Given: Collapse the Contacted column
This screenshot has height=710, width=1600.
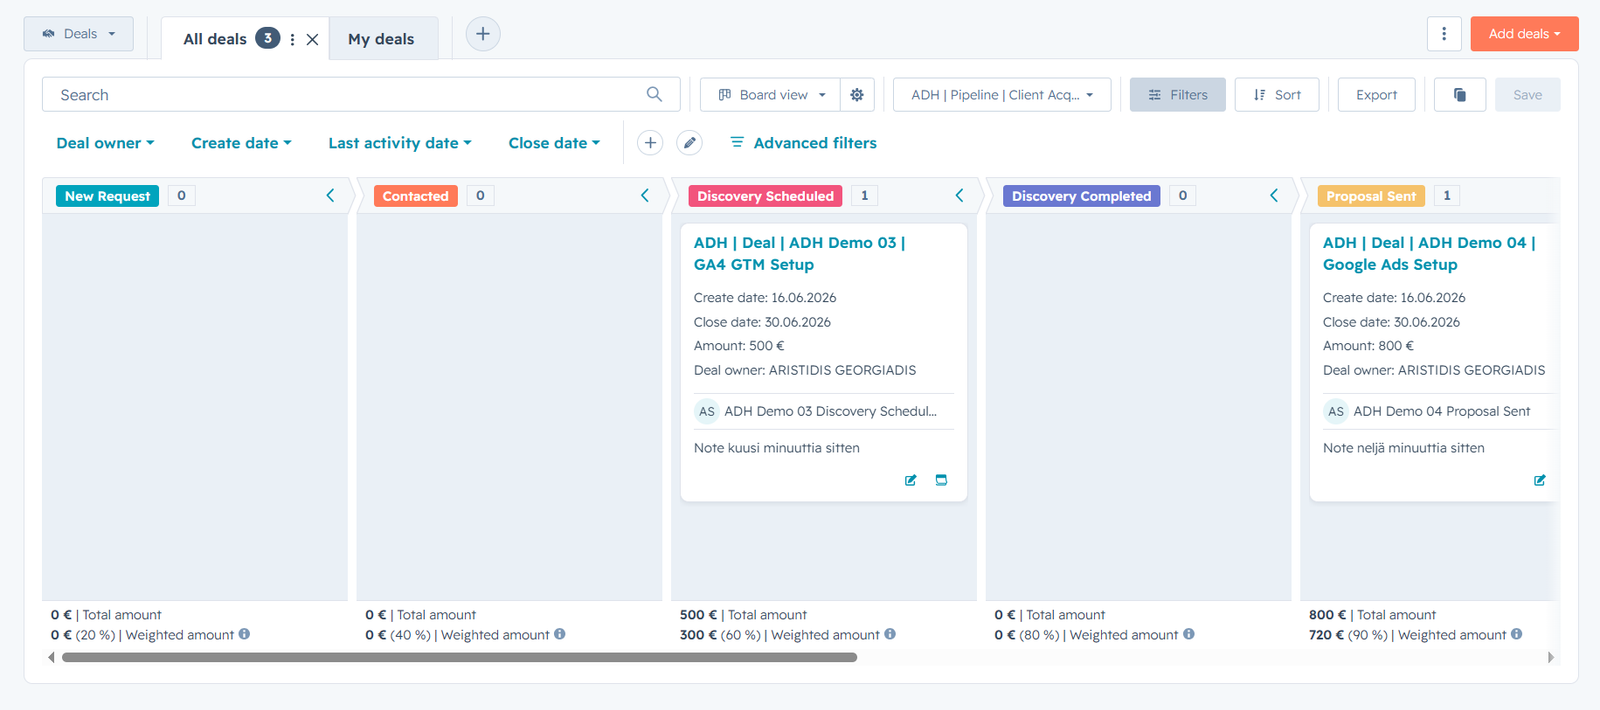Looking at the screenshot, I should tap(645, 196).
